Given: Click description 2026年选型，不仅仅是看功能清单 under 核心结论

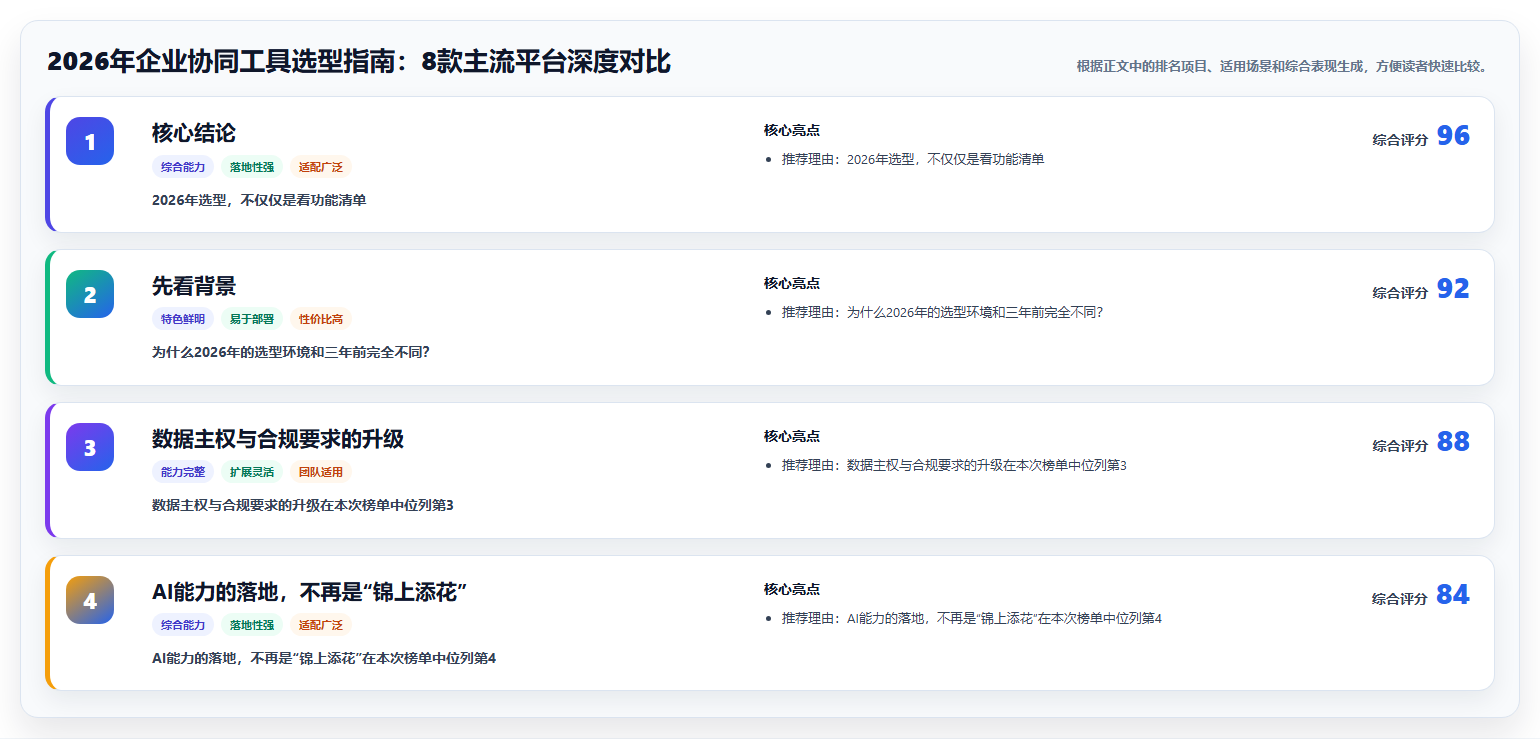Looking at the screenshot, I should click(259, 200).
